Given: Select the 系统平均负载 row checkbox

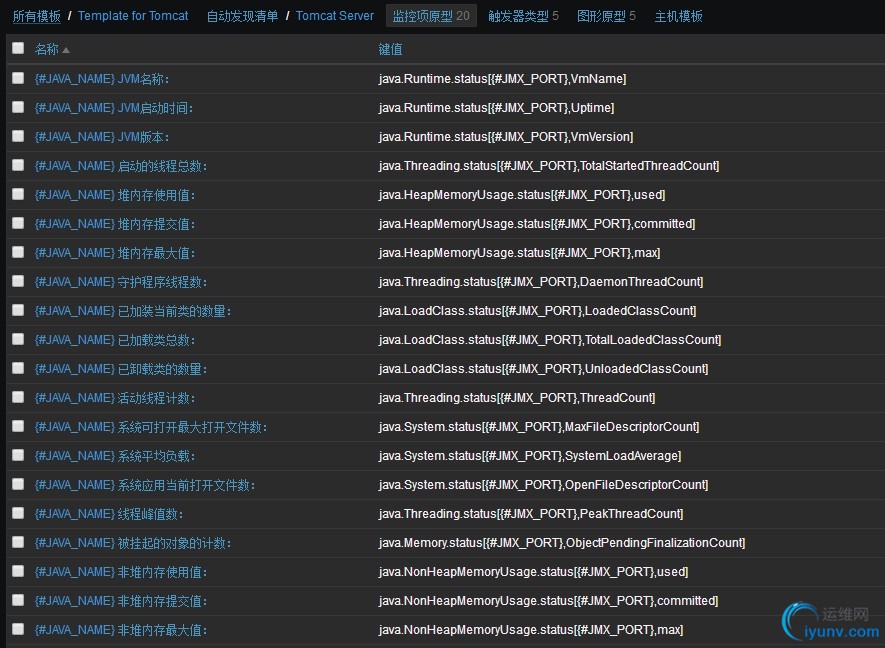Looking at the screenshot, I should (x=18, y=455).
